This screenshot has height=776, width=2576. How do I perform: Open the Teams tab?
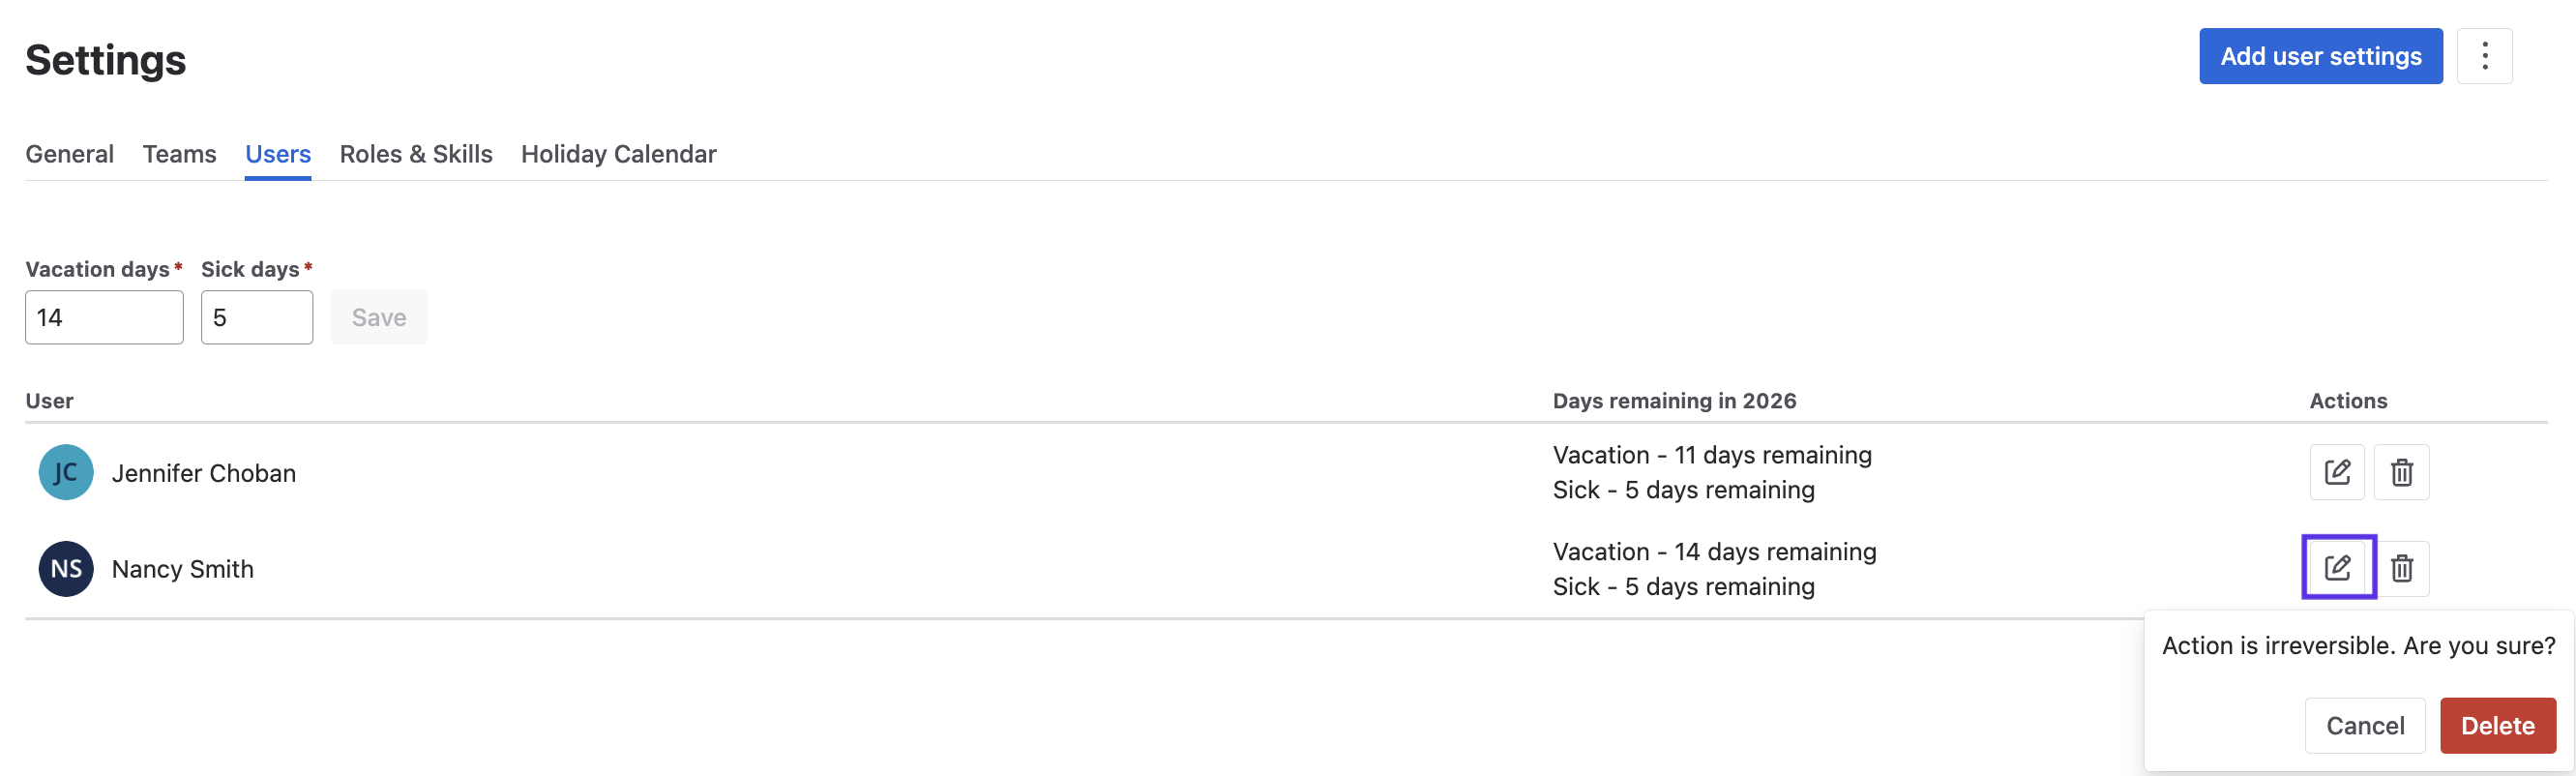pyautogui.click(x=179, y=154)
